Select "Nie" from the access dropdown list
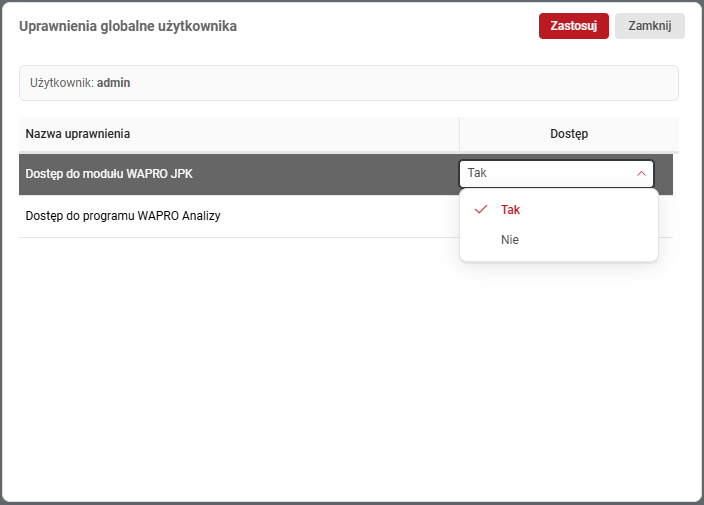The image size is (704, 505). point(510,240)
